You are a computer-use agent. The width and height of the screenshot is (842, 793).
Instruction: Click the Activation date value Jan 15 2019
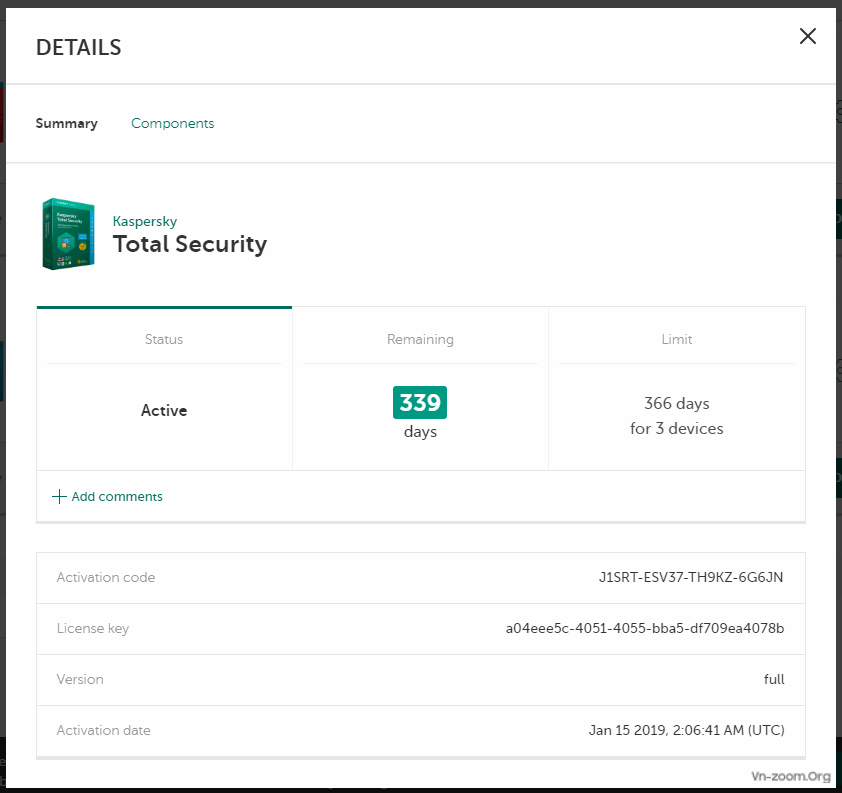[x=686, y=731]
